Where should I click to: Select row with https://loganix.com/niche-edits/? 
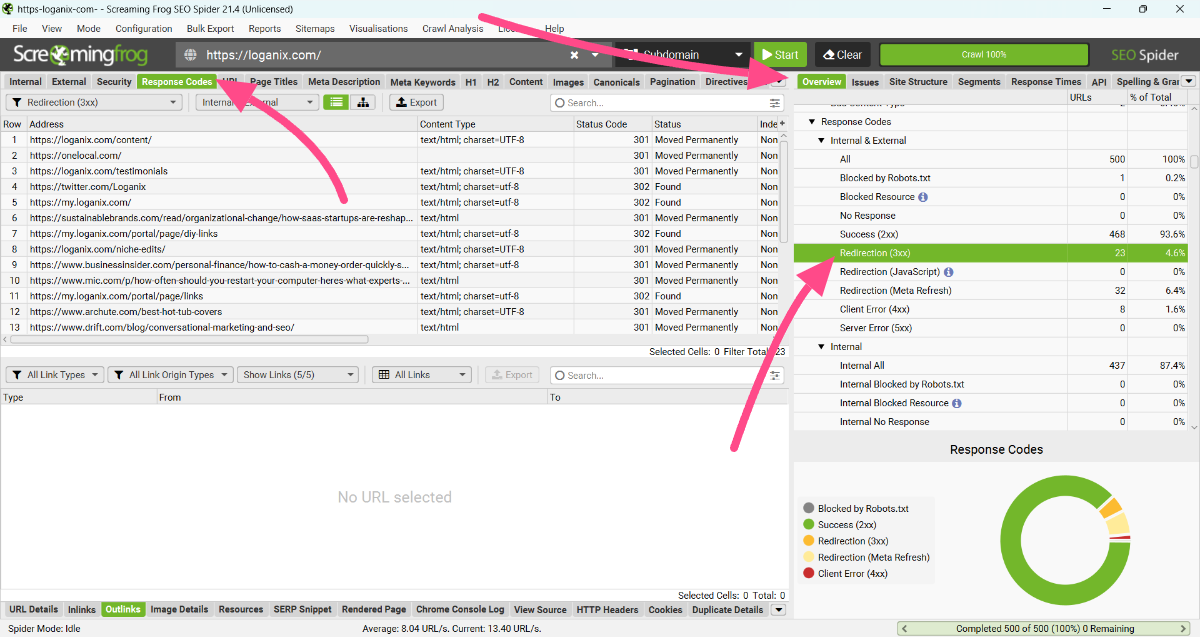[x=390, y=249]
